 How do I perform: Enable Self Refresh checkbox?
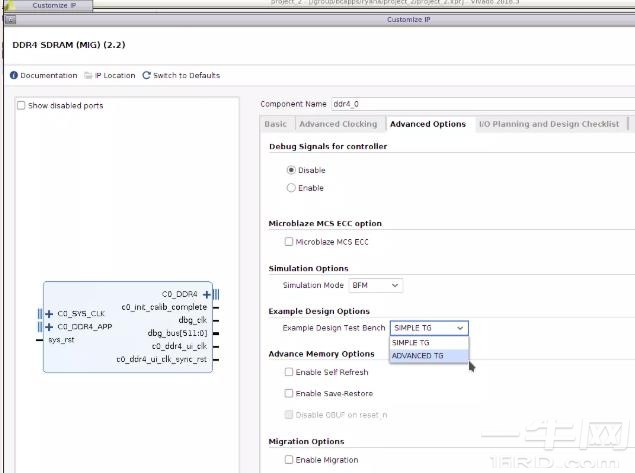(290, 372)
